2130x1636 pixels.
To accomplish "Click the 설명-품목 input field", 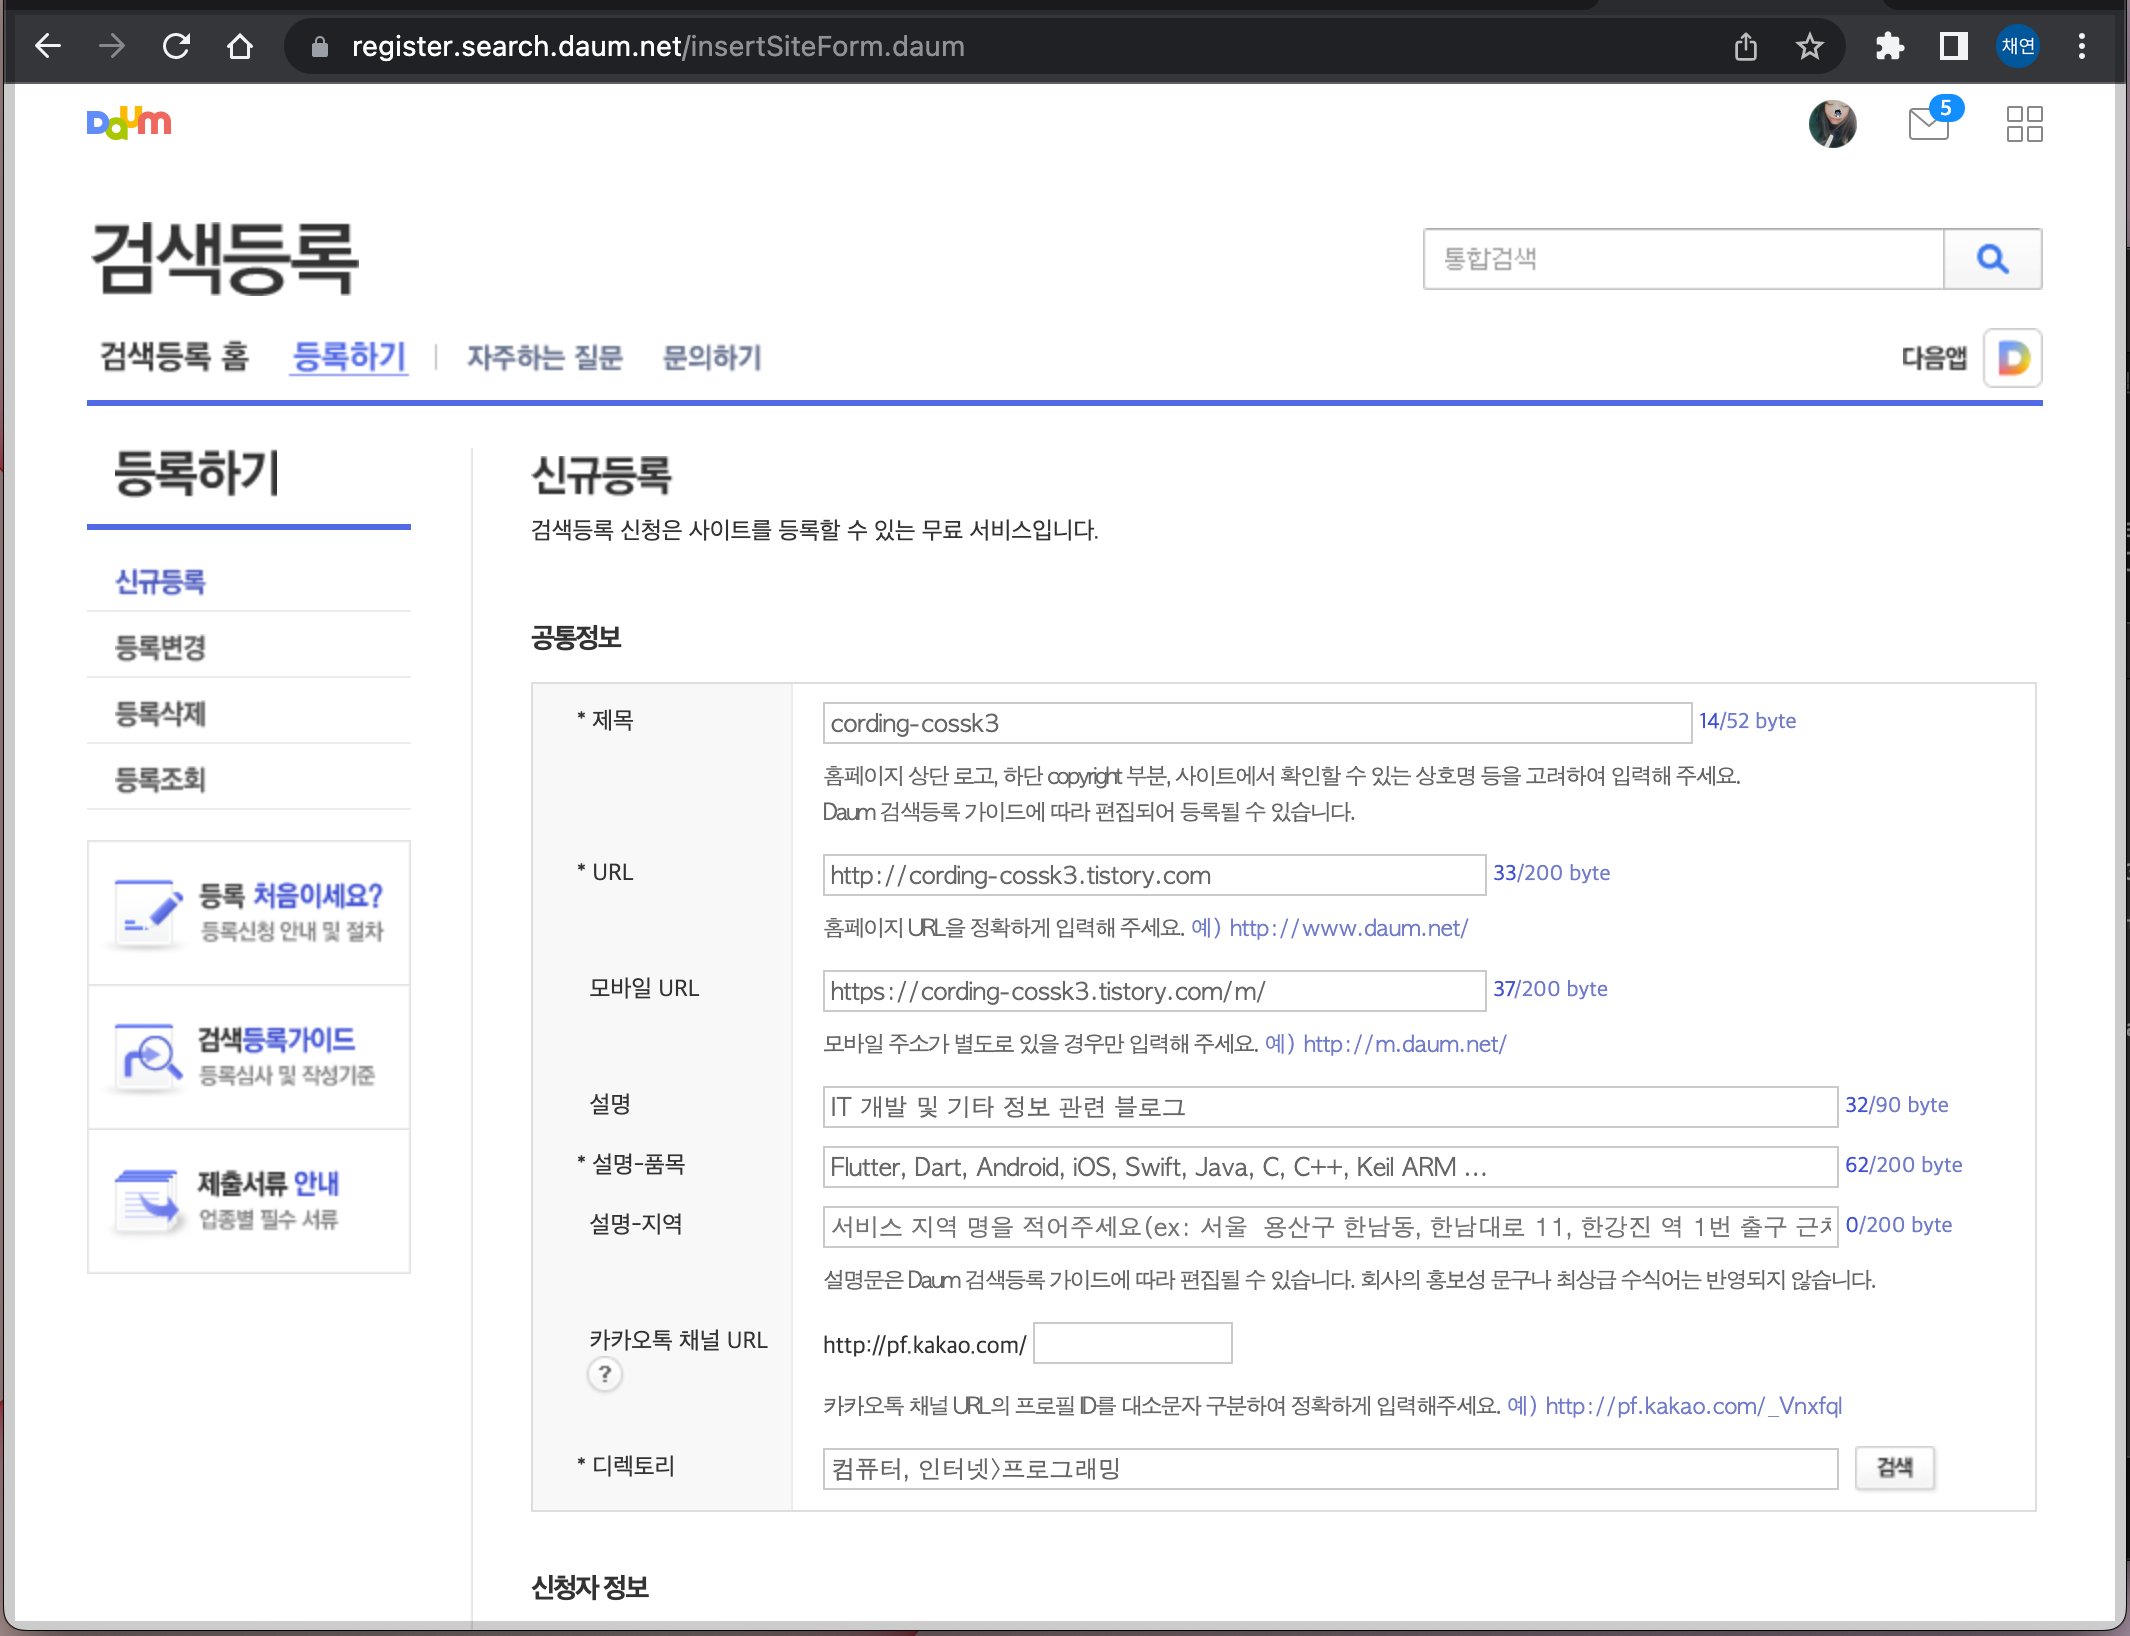I will coord(1330,1167).
